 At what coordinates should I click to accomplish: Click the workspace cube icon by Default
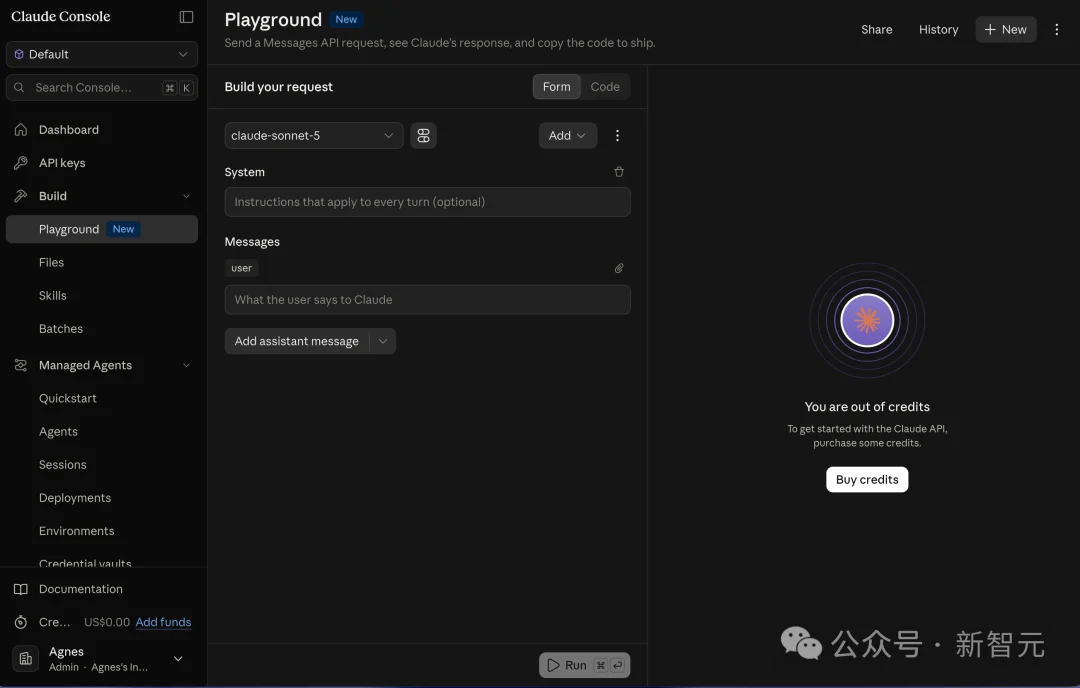pos(19,54)
